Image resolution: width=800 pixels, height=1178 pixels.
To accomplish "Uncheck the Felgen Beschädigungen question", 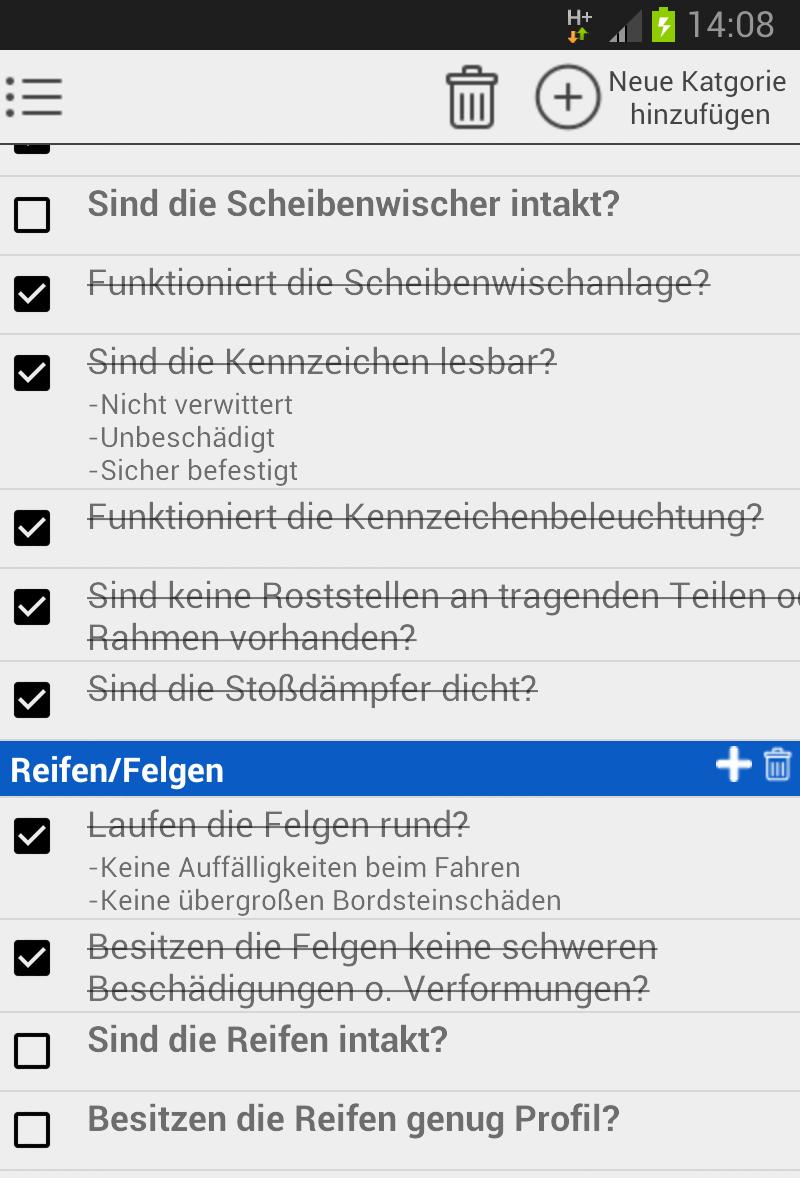I will coord(32,957).
